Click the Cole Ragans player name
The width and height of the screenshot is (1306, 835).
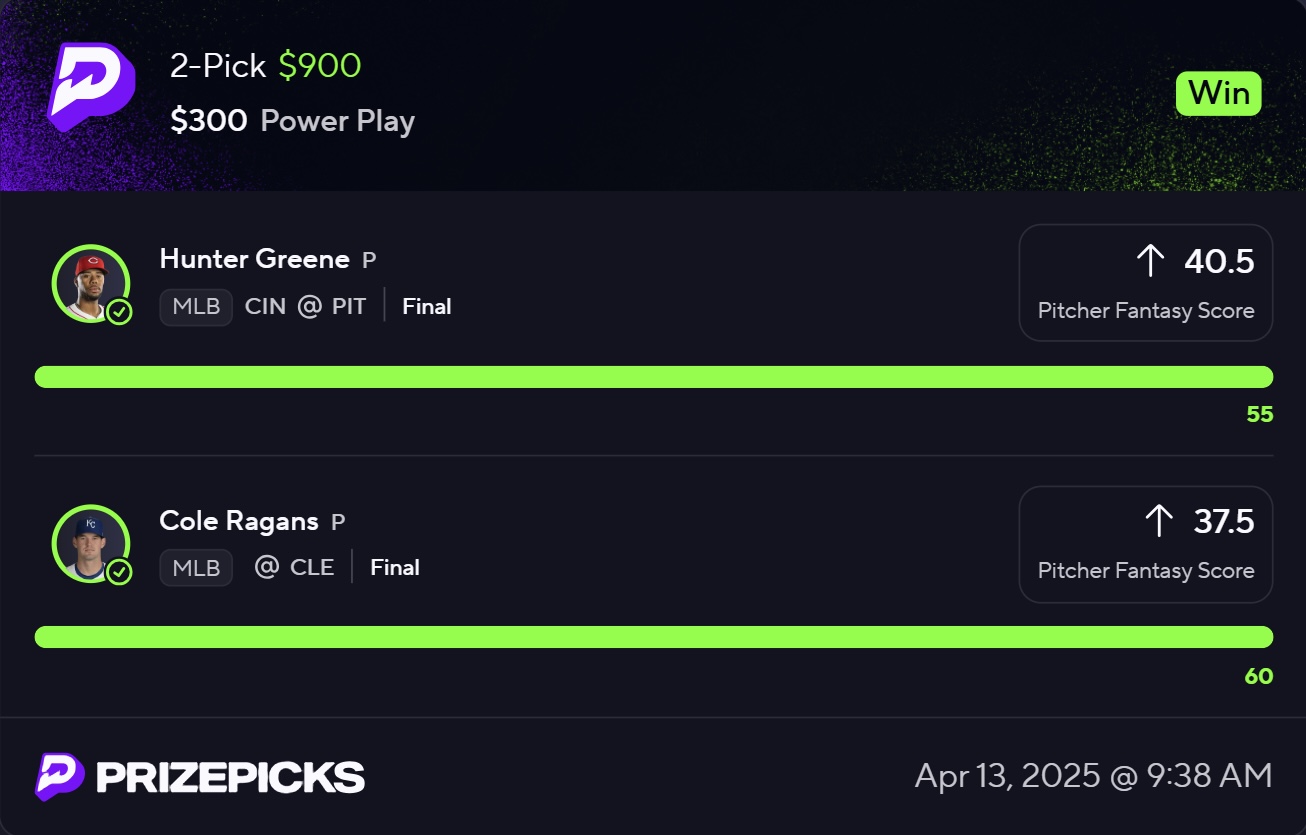click(x=239, y=521)
